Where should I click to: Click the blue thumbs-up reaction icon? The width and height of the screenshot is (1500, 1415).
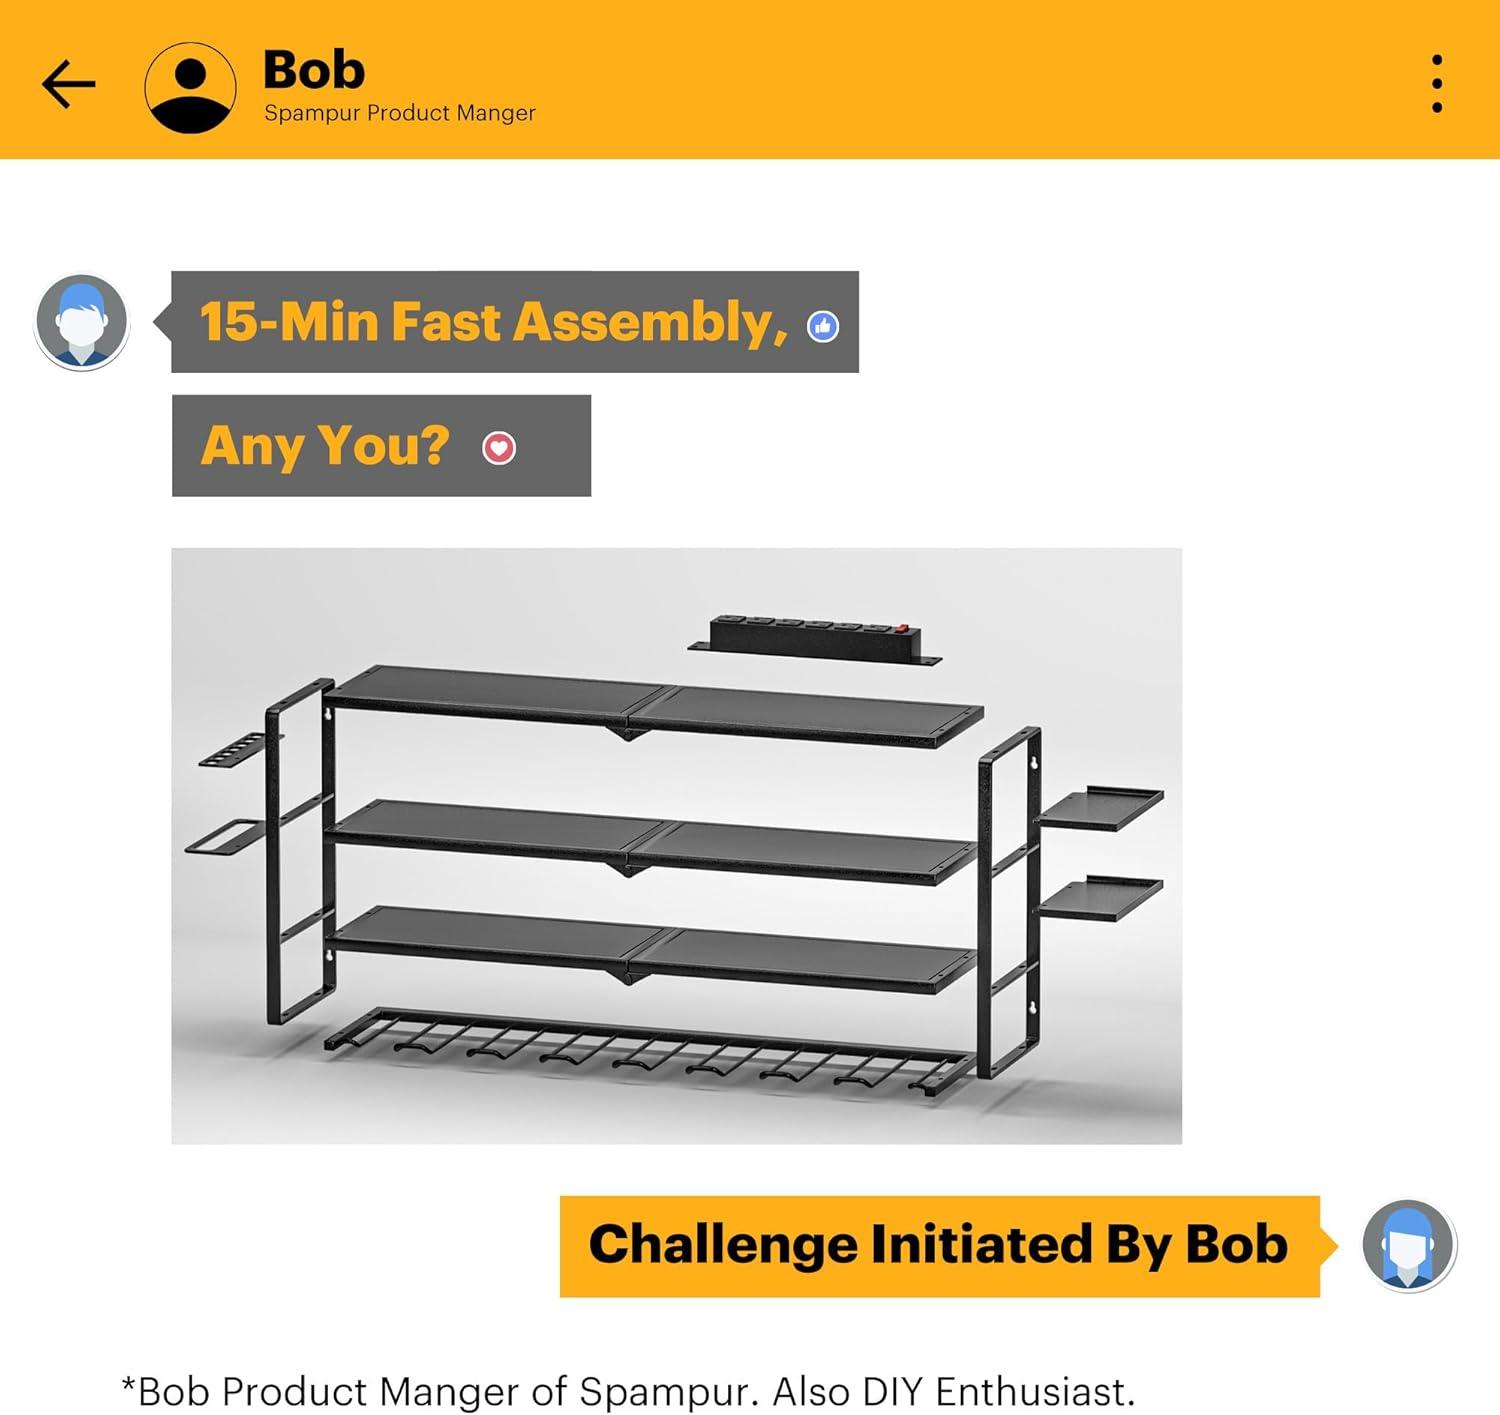(823, 326)
